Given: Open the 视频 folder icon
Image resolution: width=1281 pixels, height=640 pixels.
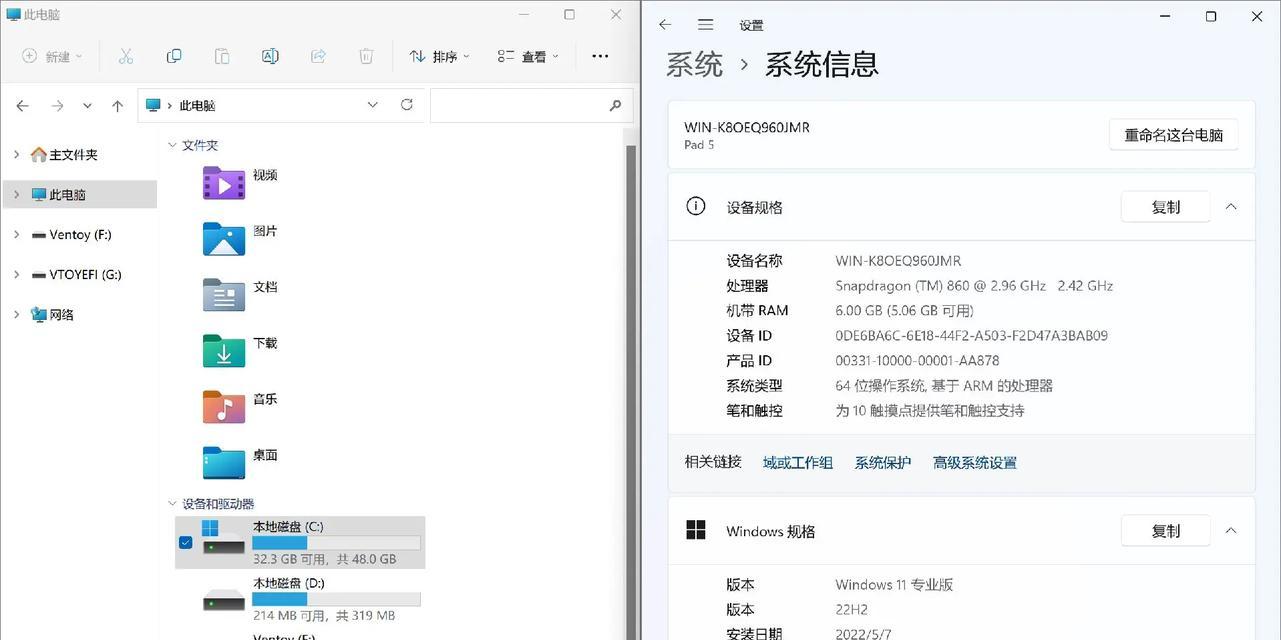Looking at the screenshot, I should click(x=224, y=184).
